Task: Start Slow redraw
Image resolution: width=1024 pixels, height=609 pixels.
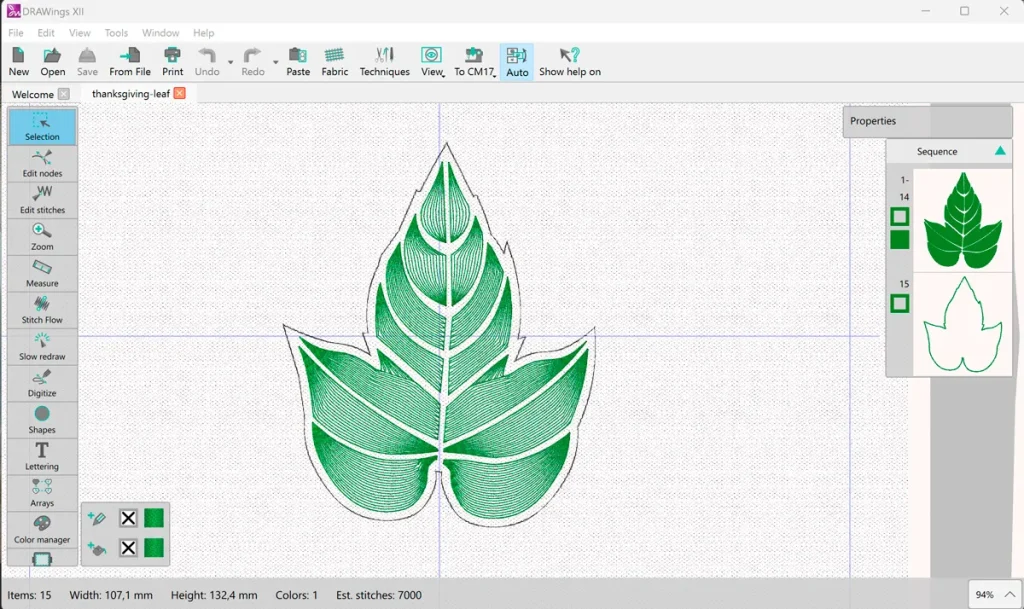Action: click(42, 346)
